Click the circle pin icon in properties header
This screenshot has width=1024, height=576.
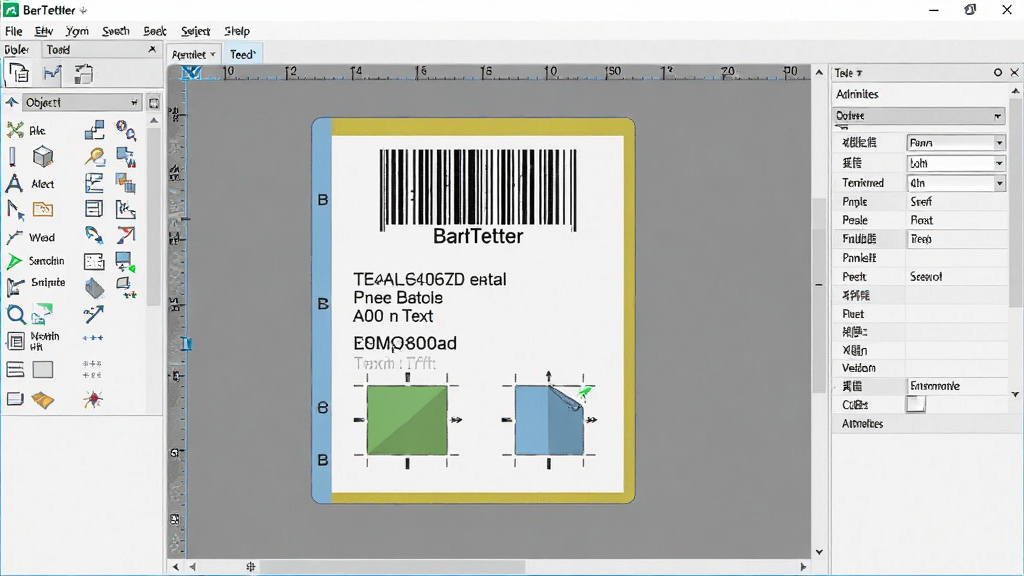(998, 72)
